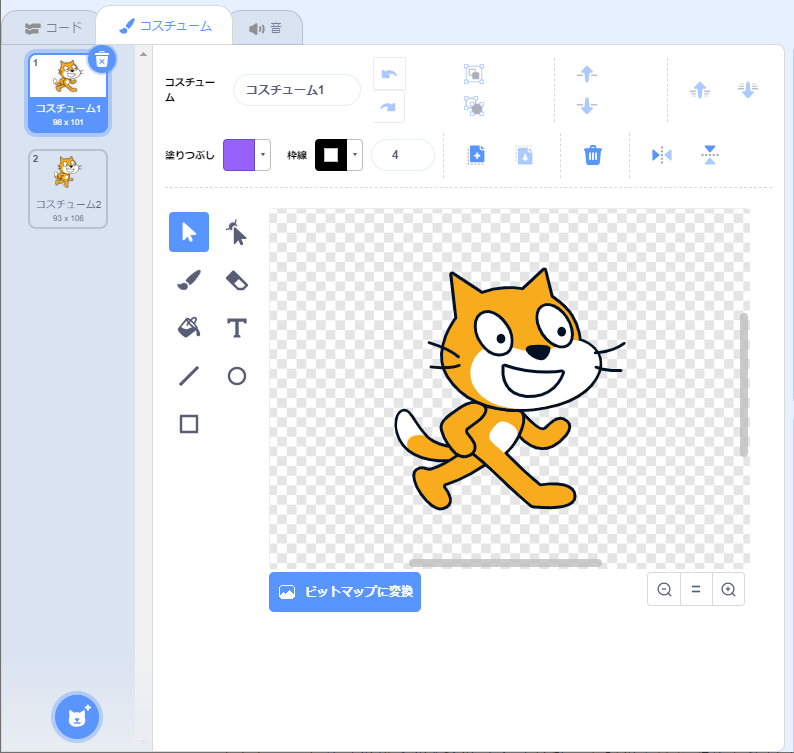Select the Fill bucket tool
Screen dimensions: 794x753
pos(188,328)
